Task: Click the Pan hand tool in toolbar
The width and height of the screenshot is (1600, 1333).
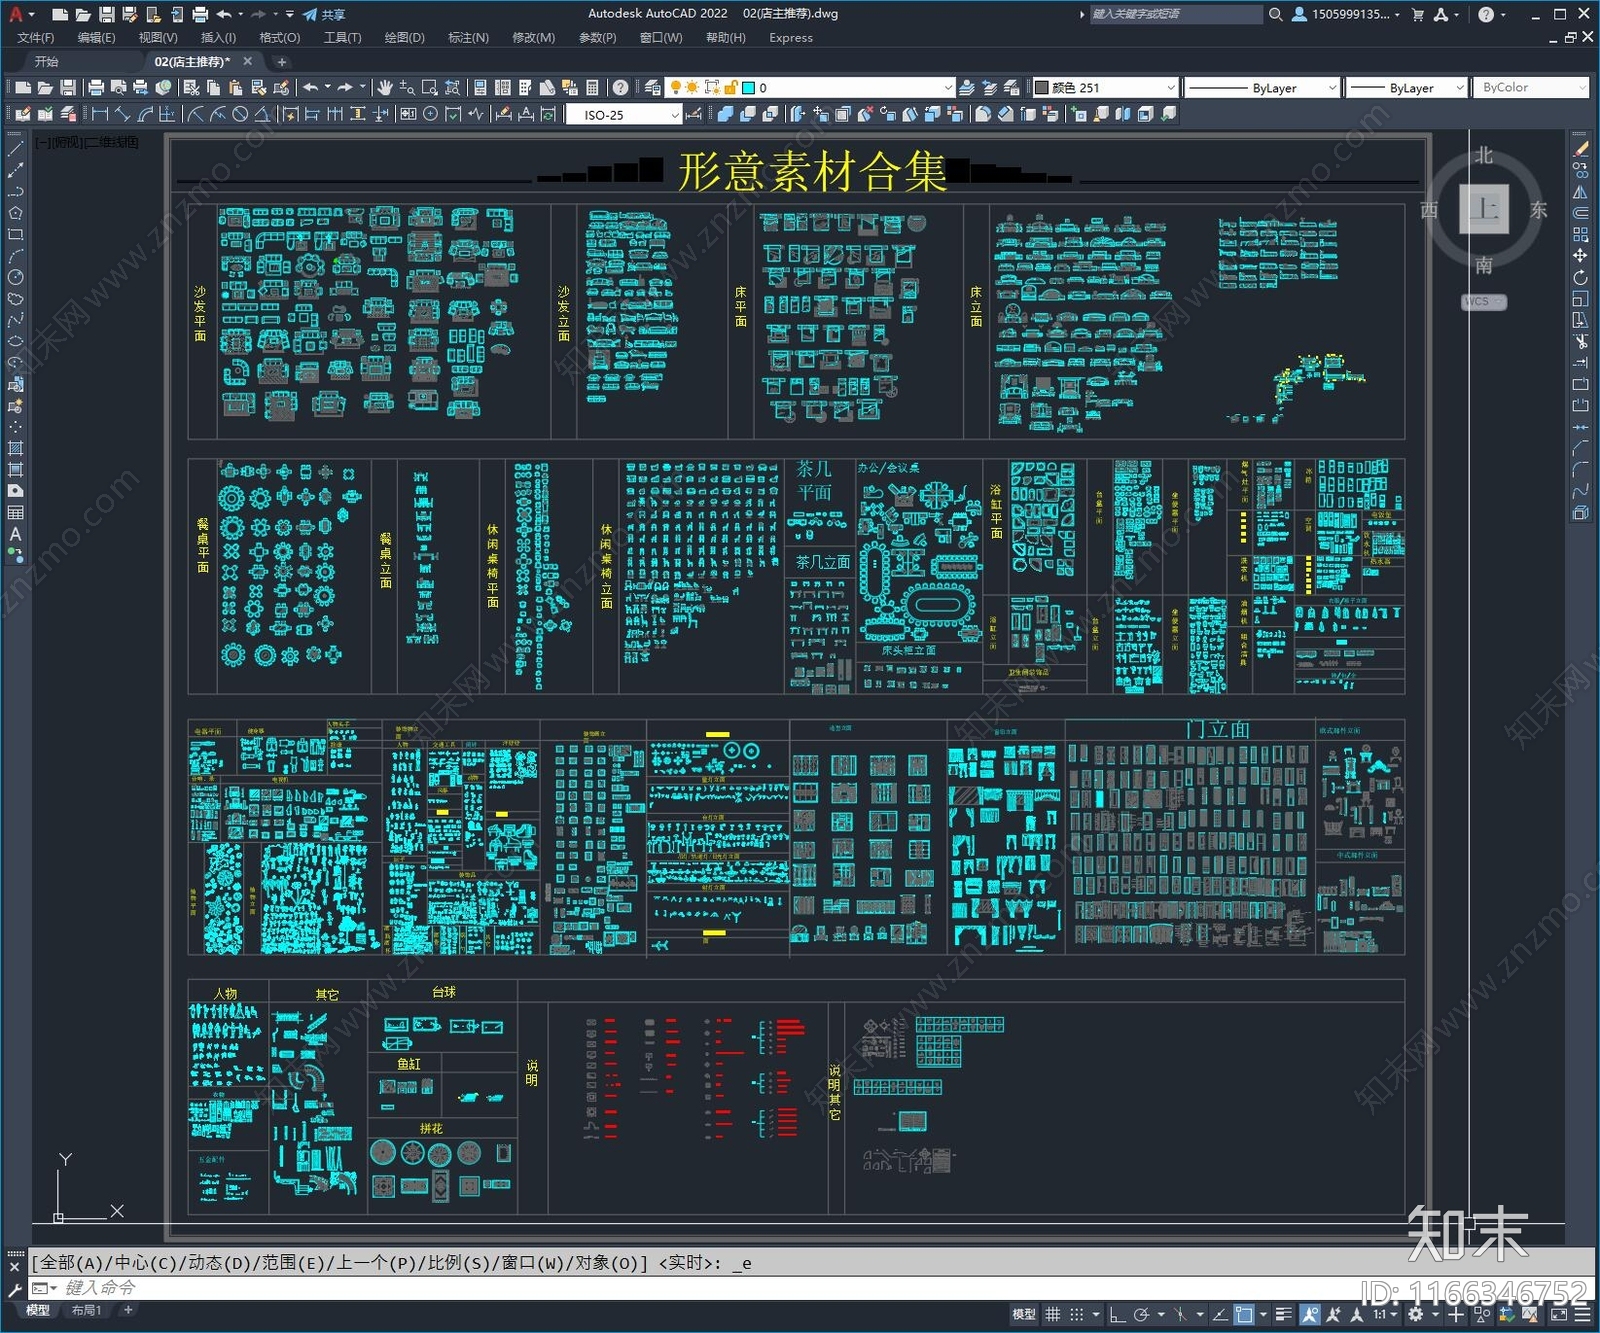Action: point(385,88)
